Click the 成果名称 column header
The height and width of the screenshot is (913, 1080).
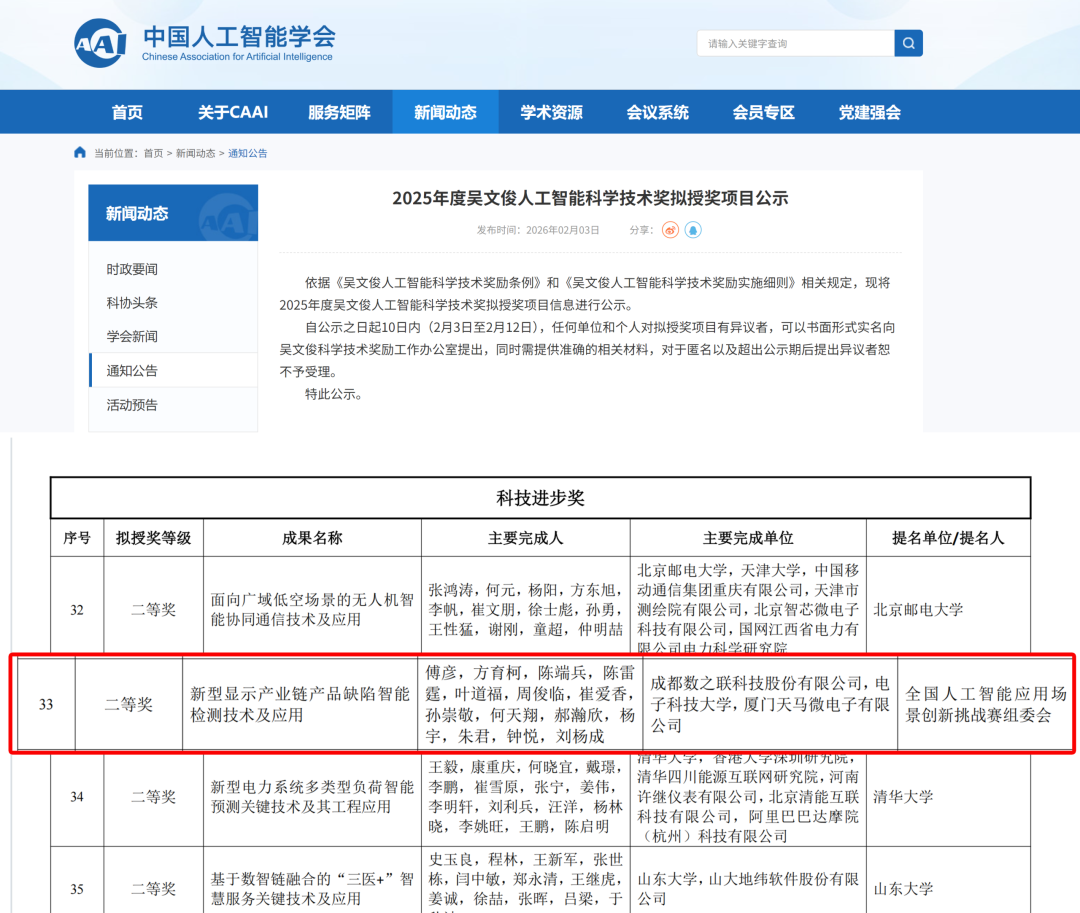[312, 538]
